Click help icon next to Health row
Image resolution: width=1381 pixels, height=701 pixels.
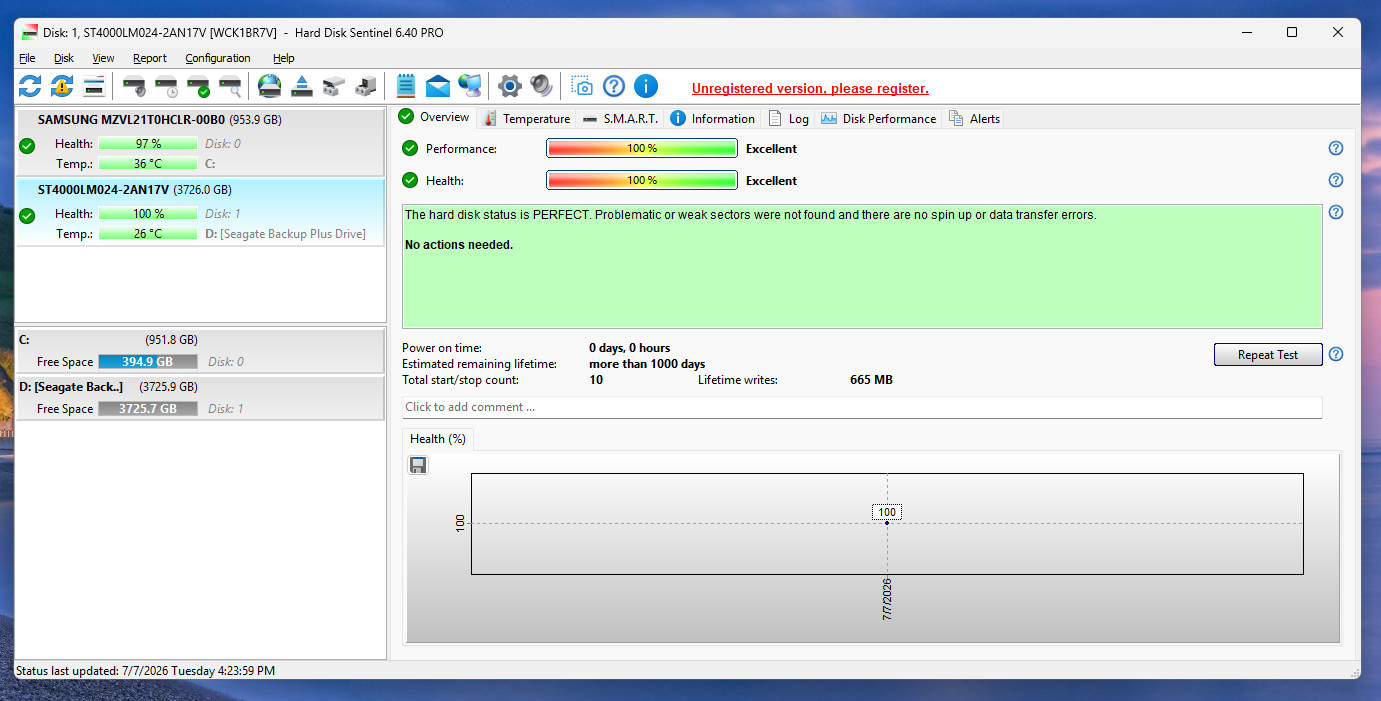pyautogui.click(x=1336, y=180)
